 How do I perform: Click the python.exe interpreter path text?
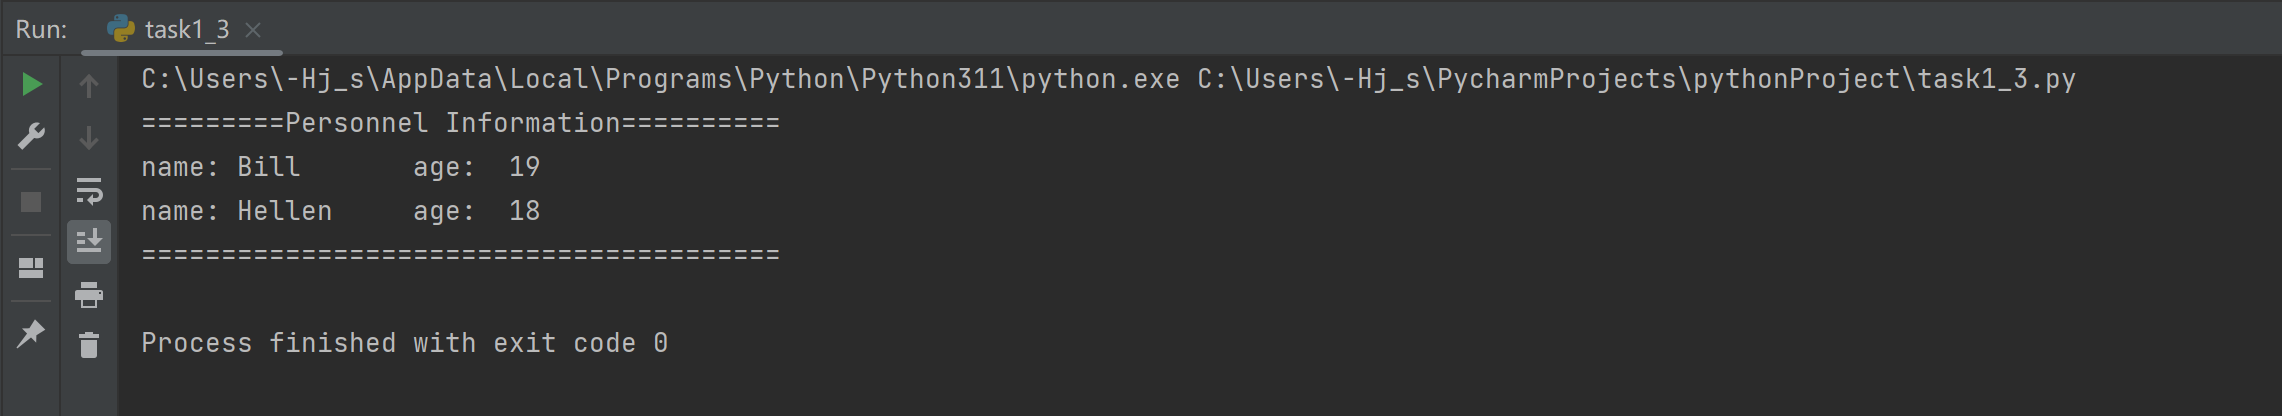[660, 79]
